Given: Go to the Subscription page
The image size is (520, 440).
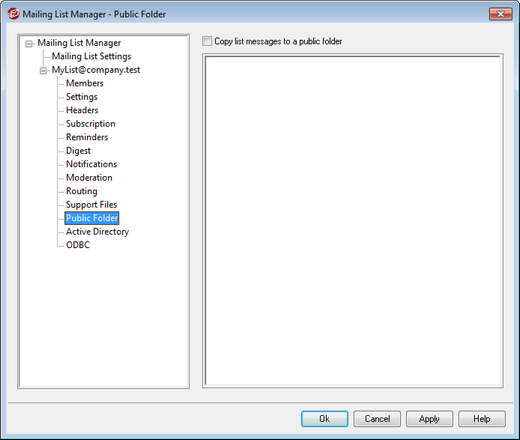Looking at the screenshot, I should pyautogui.click(x=91, y=124).
